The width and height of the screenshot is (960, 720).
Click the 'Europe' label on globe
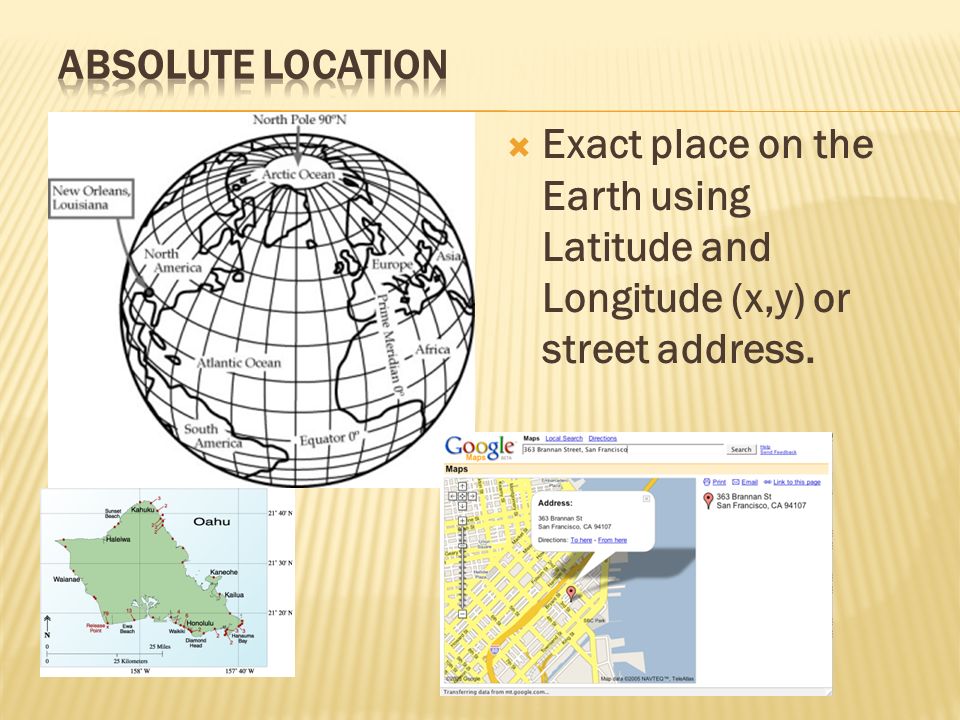(392, 264)
